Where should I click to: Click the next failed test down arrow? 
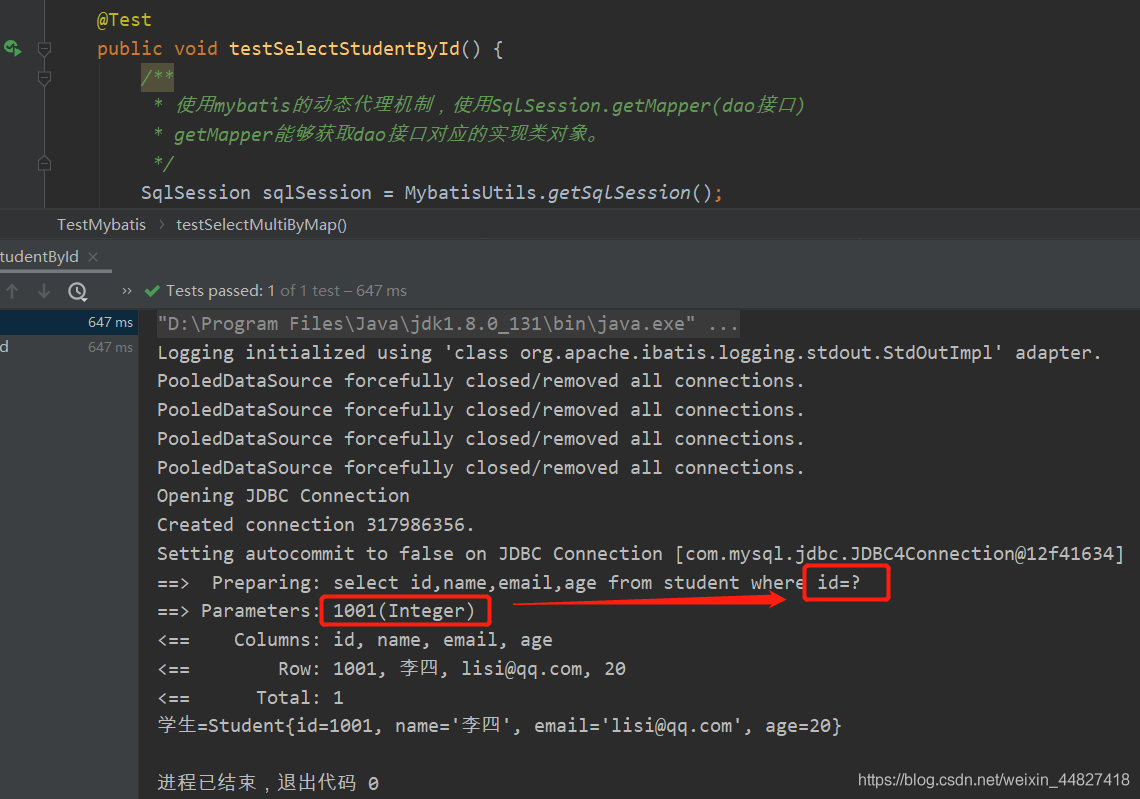[44, 291]
